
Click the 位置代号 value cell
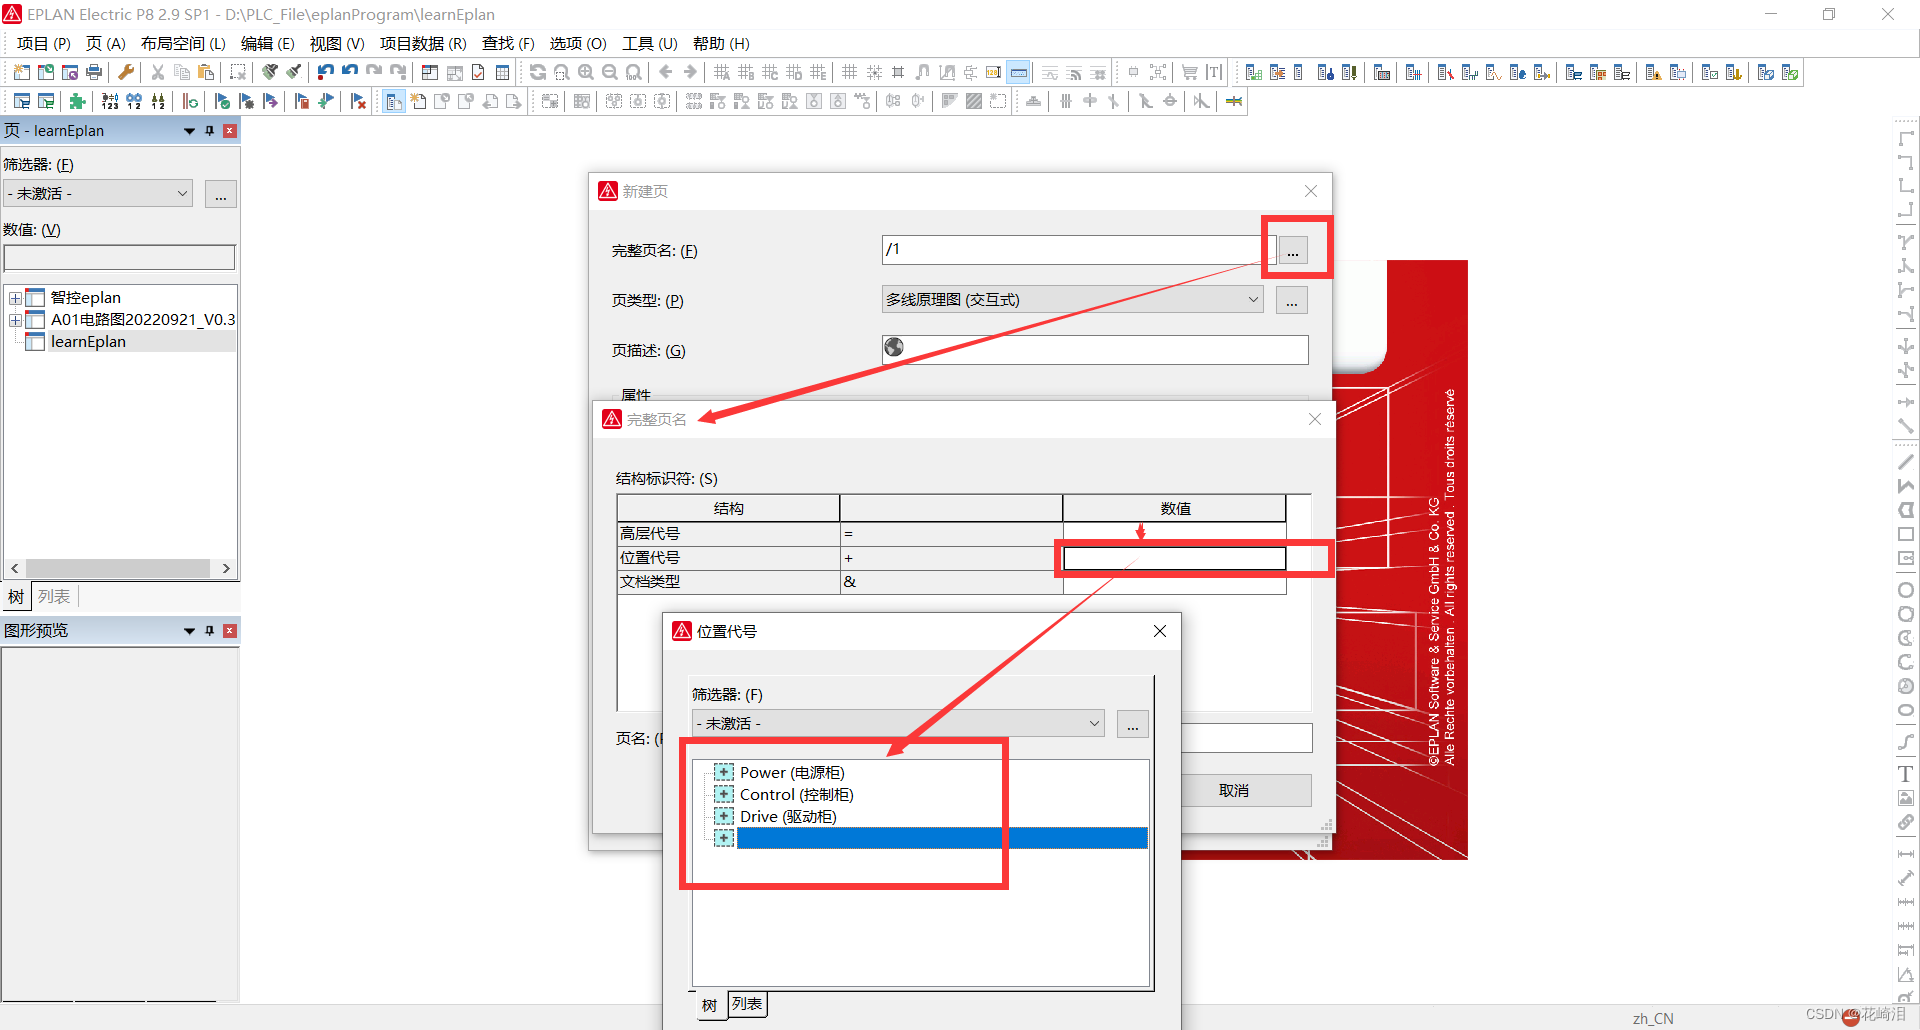click(x=1174, y=558)
